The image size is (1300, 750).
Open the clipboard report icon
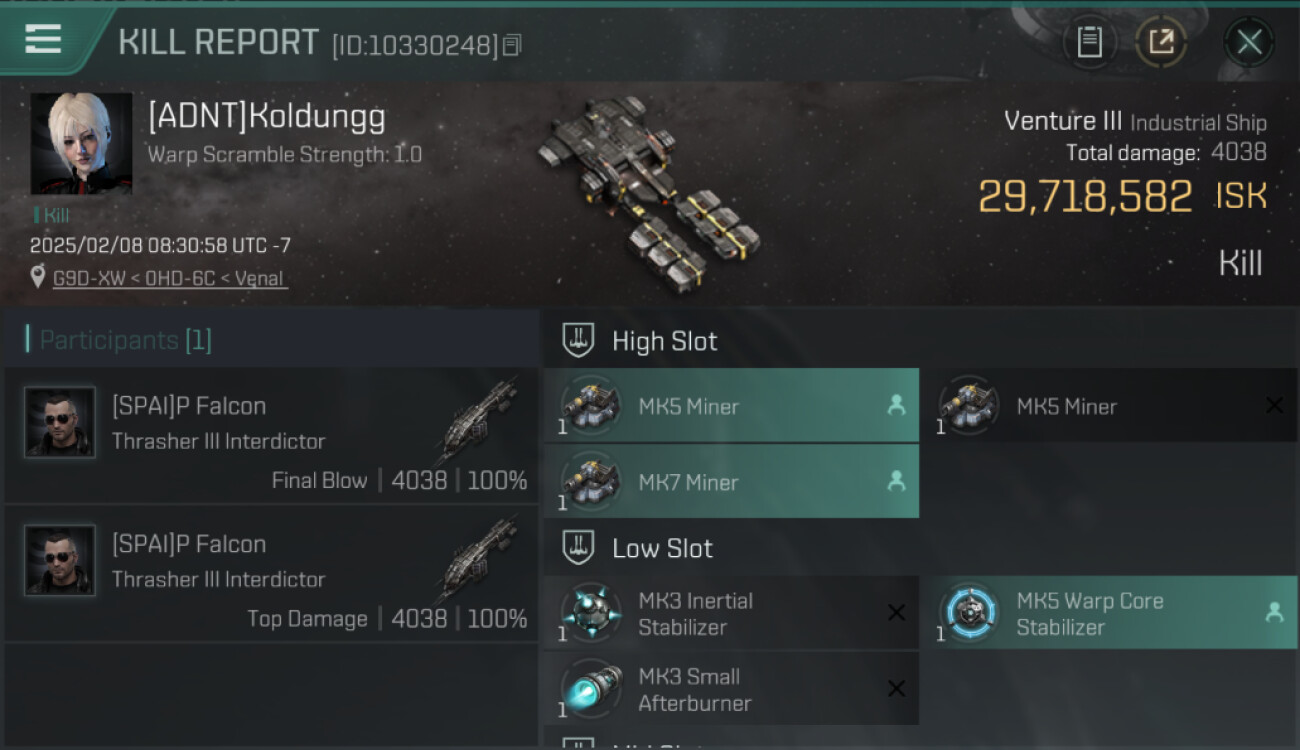coord(1089,42)
